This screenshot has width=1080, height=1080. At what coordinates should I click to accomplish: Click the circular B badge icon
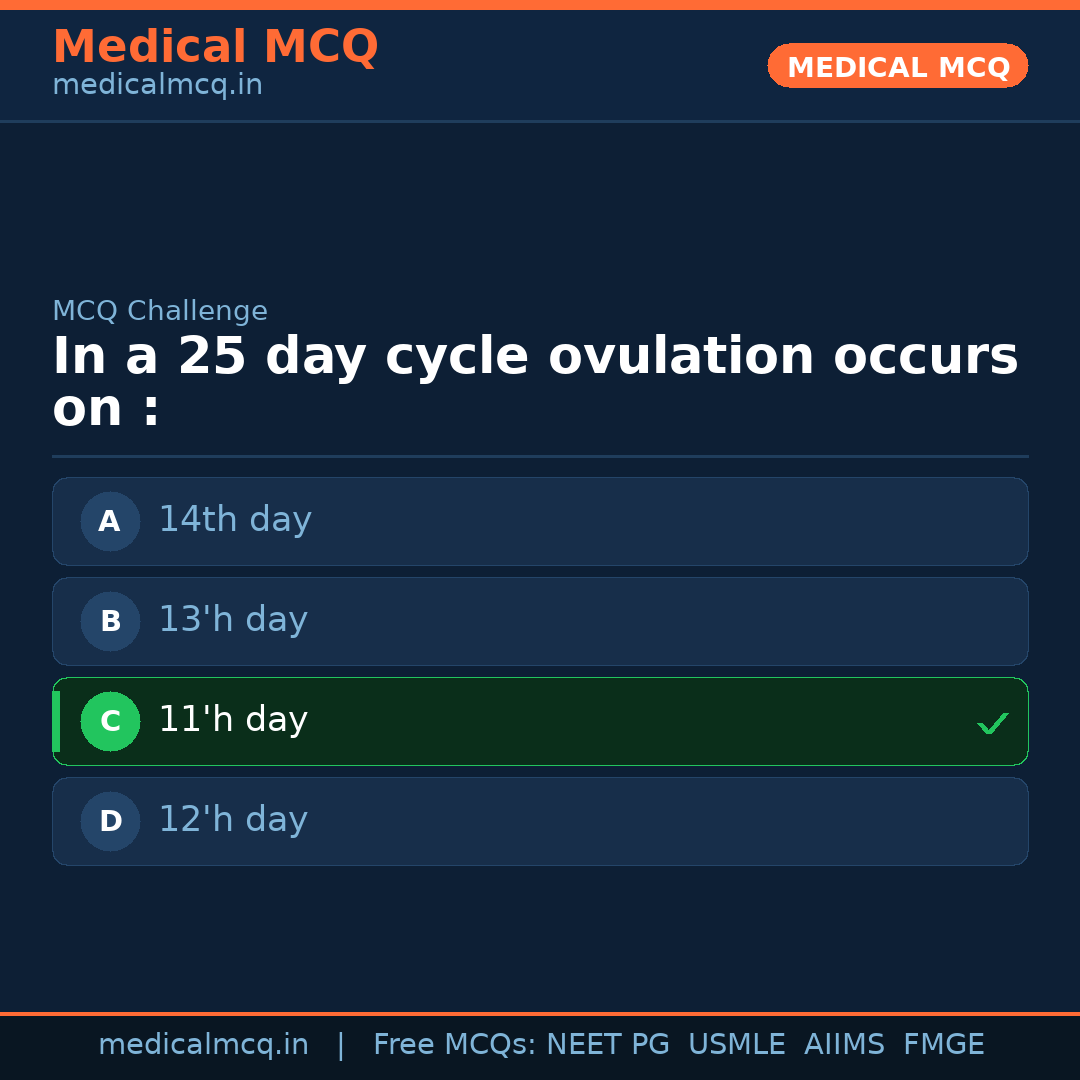point(109,621)
